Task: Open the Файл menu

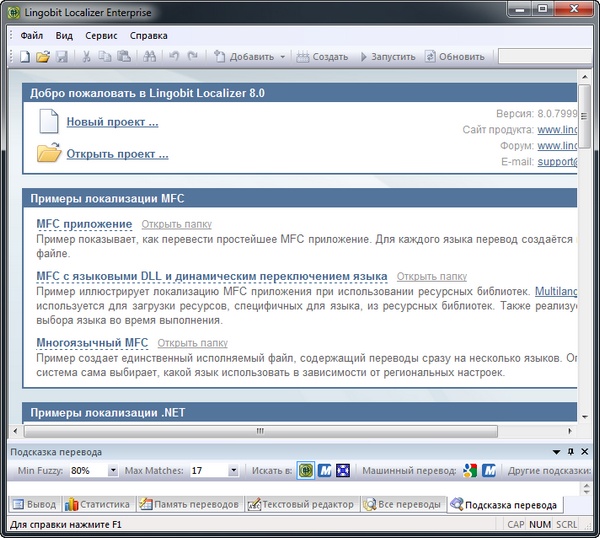Action: tap(31, 36)
